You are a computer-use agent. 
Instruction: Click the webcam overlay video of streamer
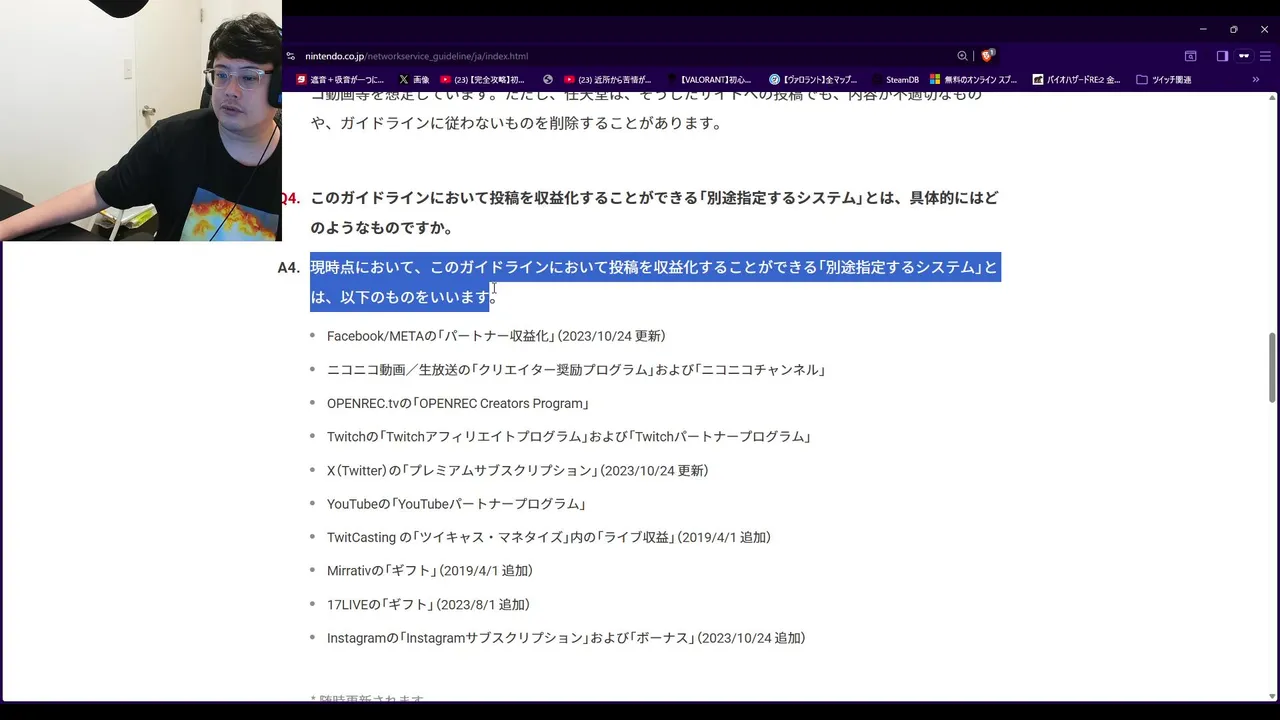tap(141, 120)
